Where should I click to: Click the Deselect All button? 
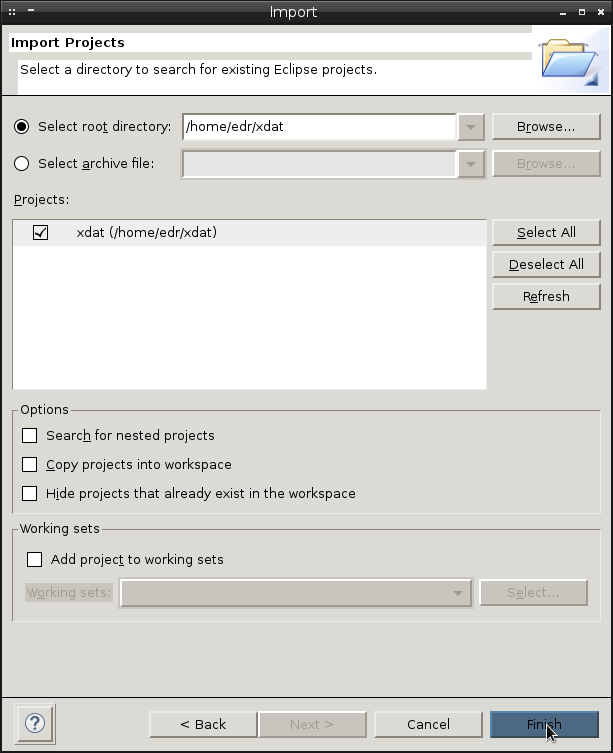coord(546,265)
